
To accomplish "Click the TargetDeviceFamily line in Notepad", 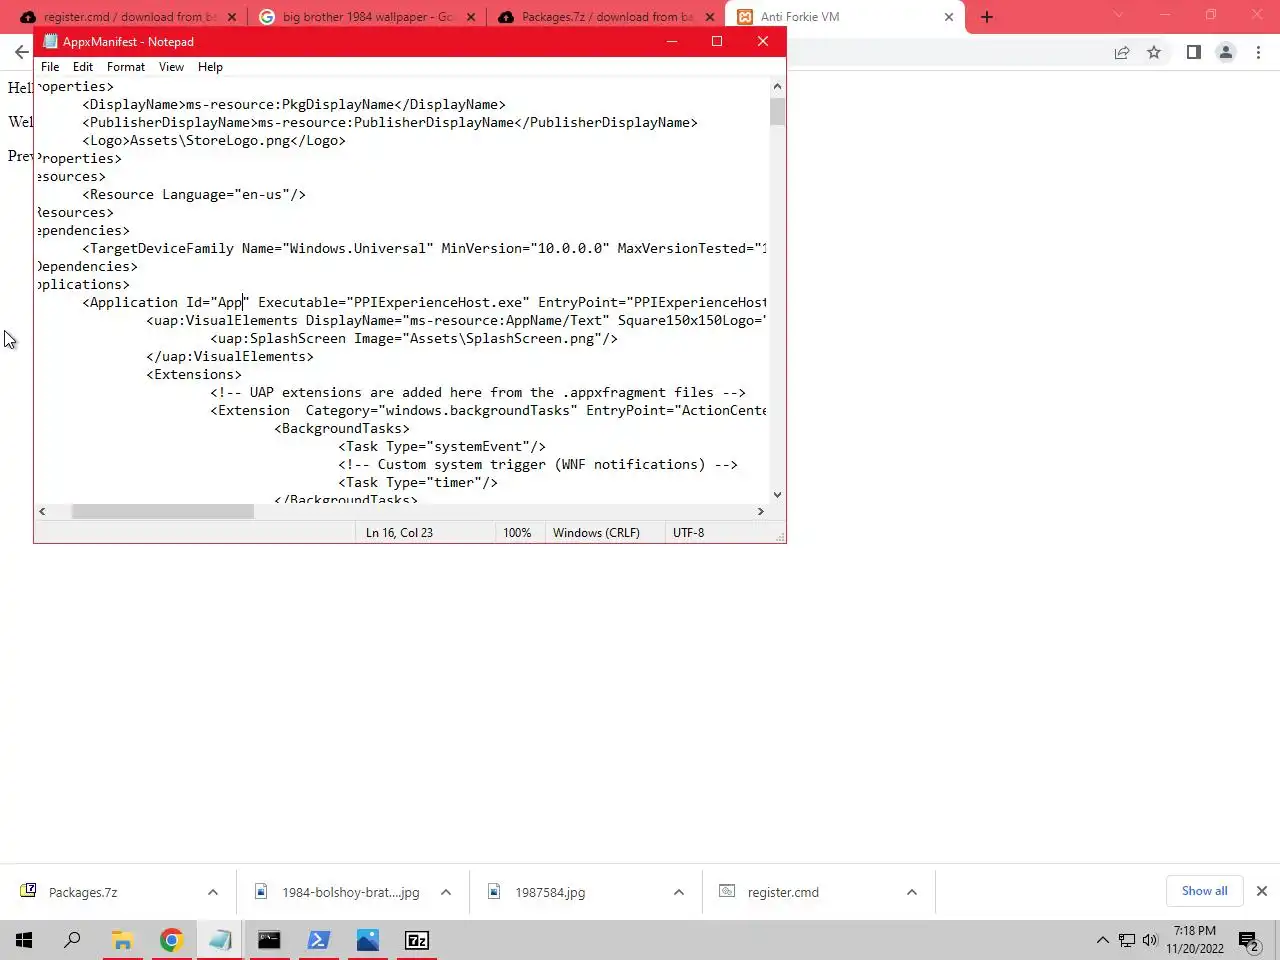I will point(425,248).
